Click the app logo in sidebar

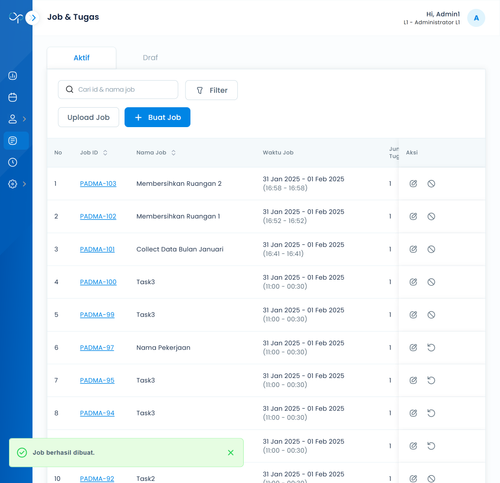(15, 17)
